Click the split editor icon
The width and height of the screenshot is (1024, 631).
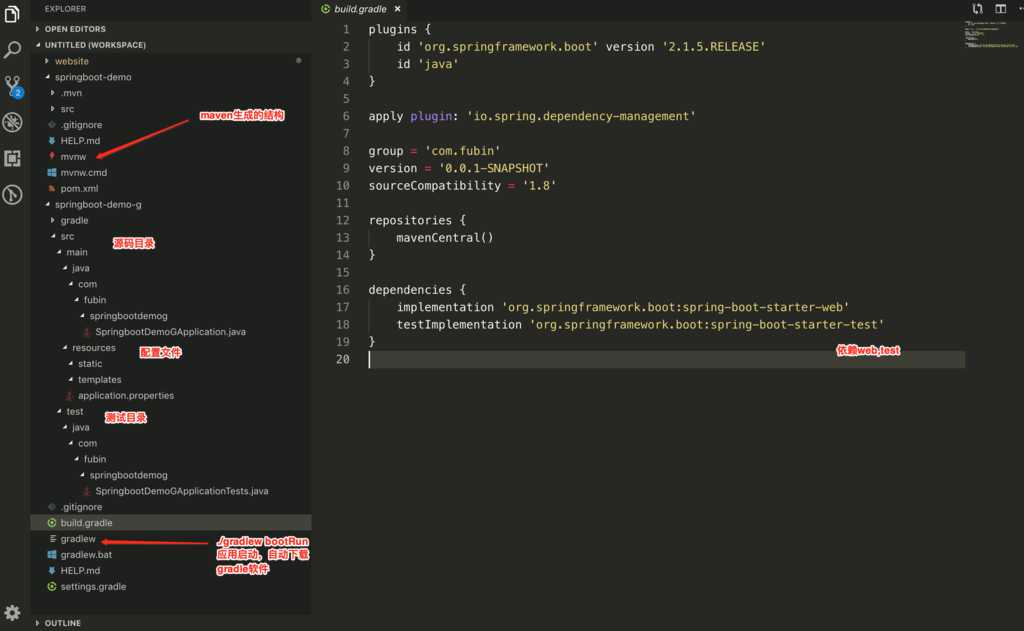[x=1000, y=8]
